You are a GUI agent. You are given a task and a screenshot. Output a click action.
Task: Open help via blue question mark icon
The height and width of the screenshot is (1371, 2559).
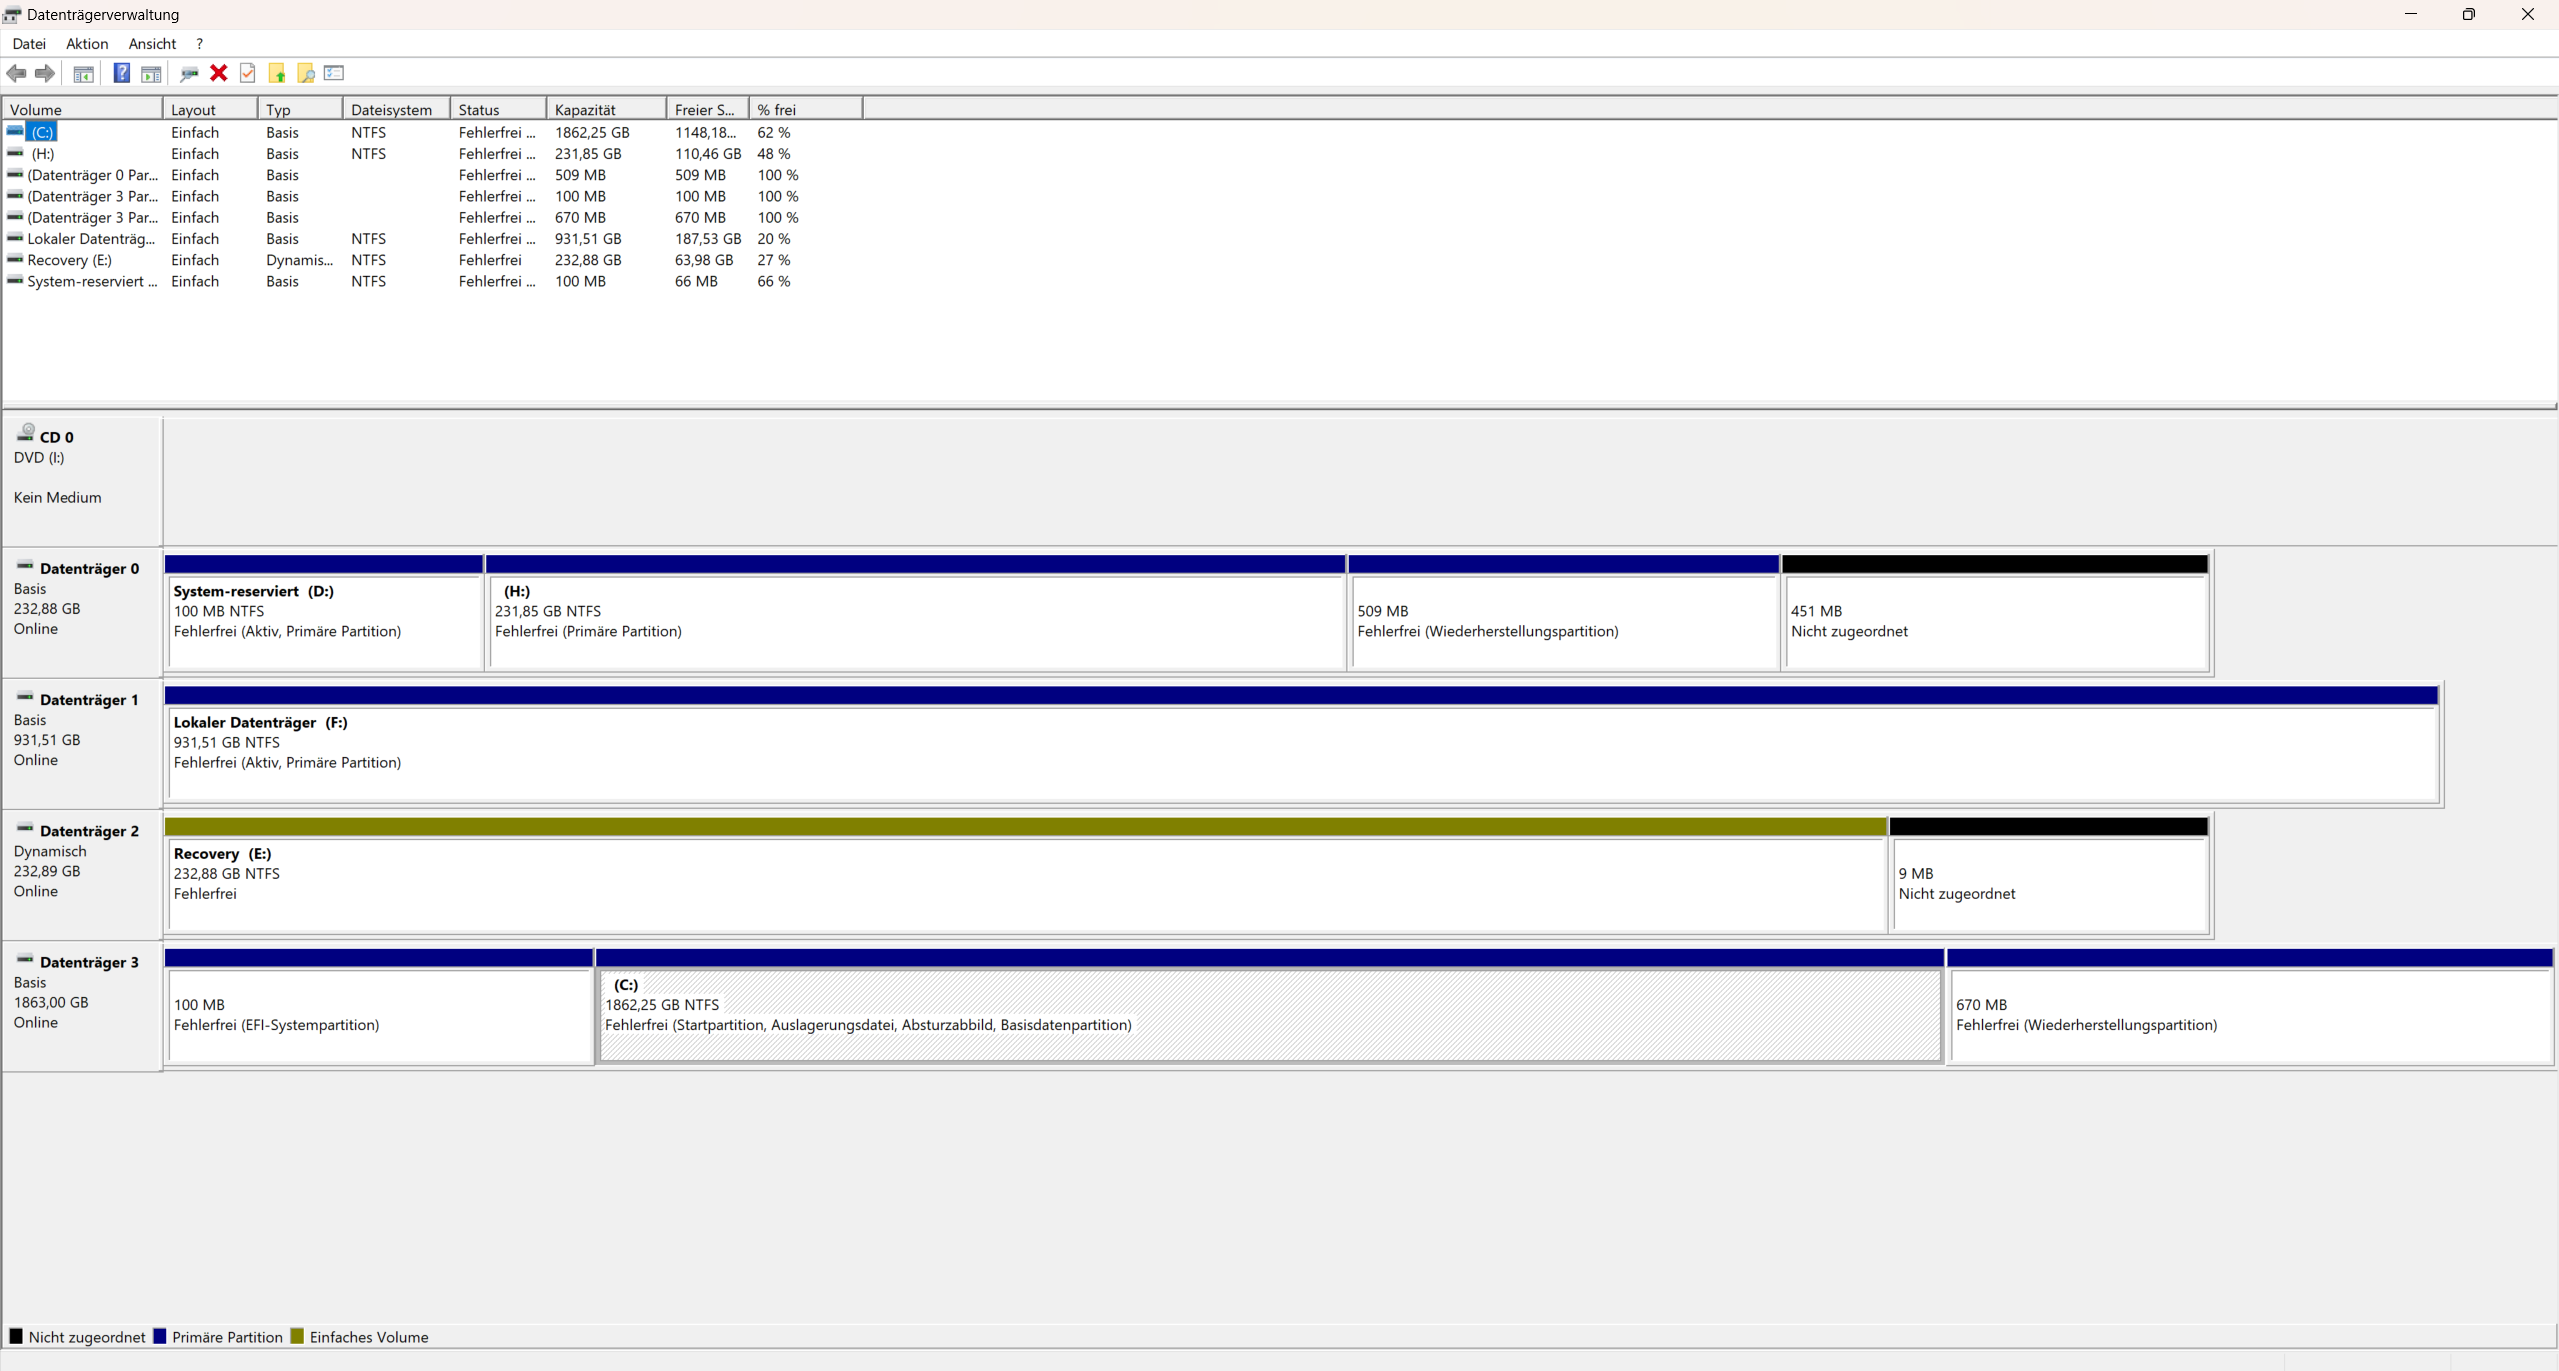(x=121, y=73)
